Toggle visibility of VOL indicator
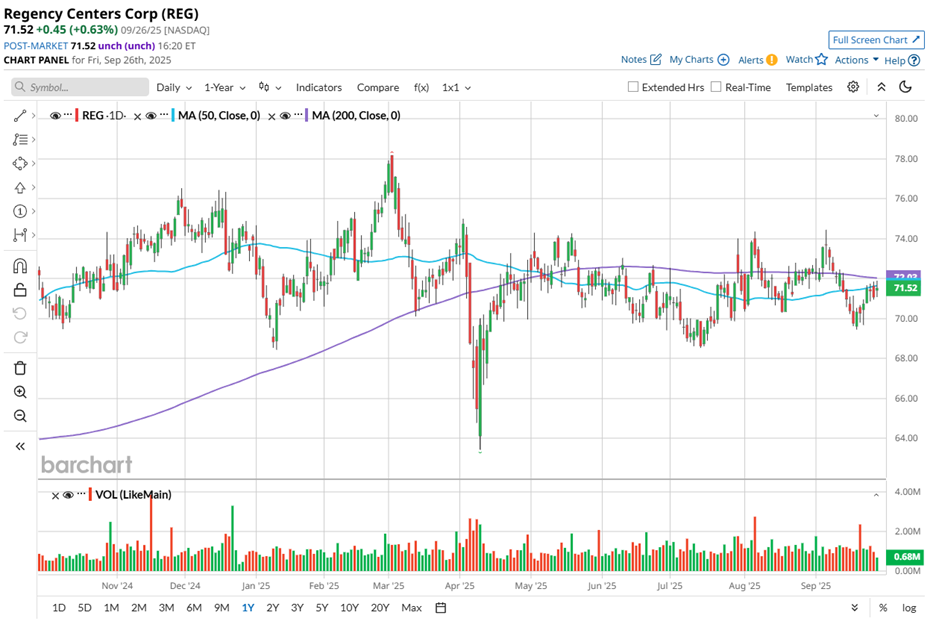Screen dimensions: 936x630 [68, 495]
